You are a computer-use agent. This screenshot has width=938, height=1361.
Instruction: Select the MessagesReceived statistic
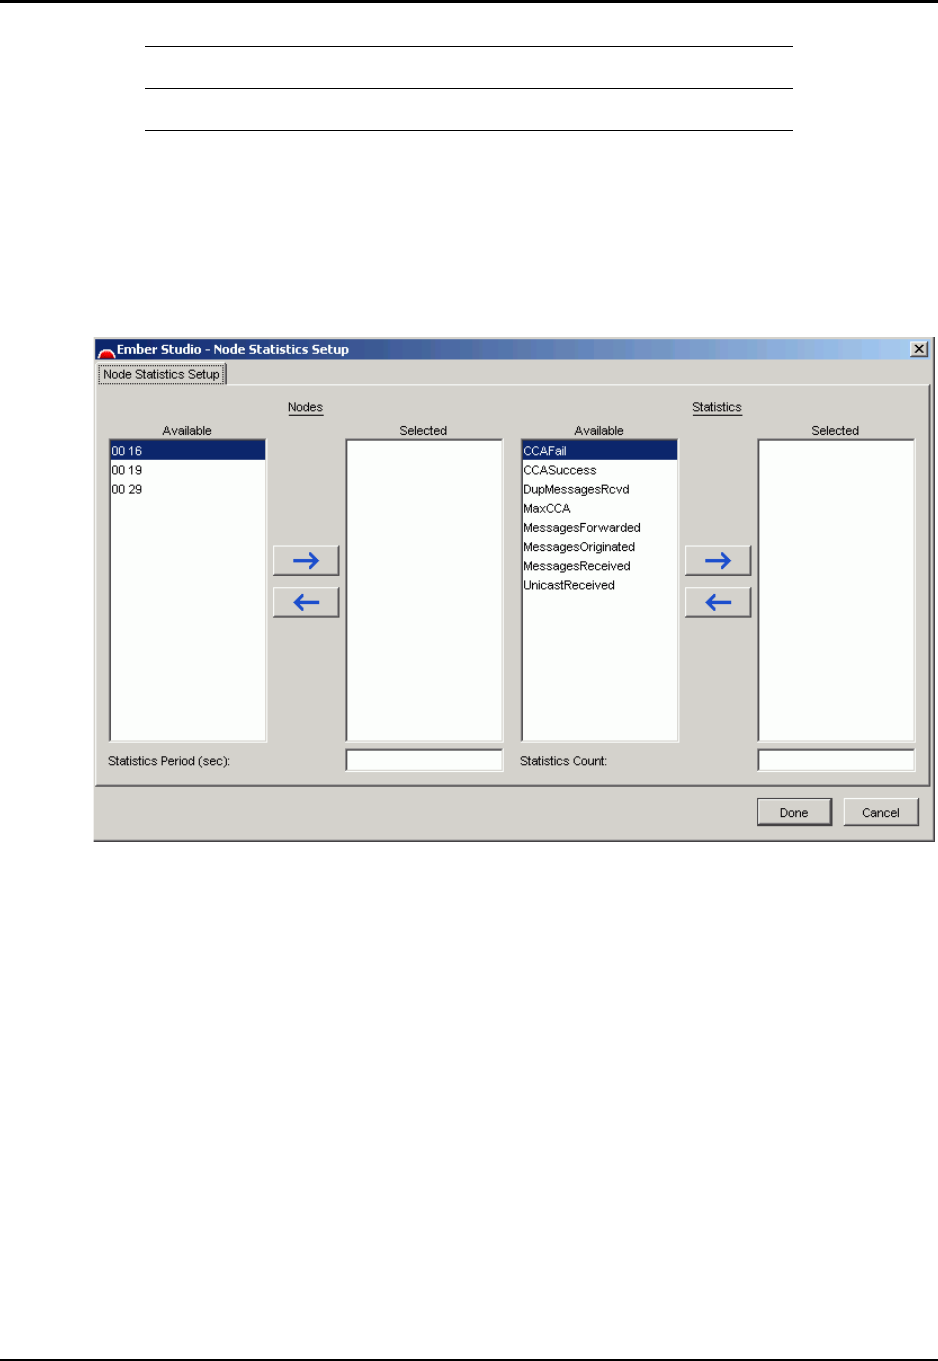click(x=600, y=566)
